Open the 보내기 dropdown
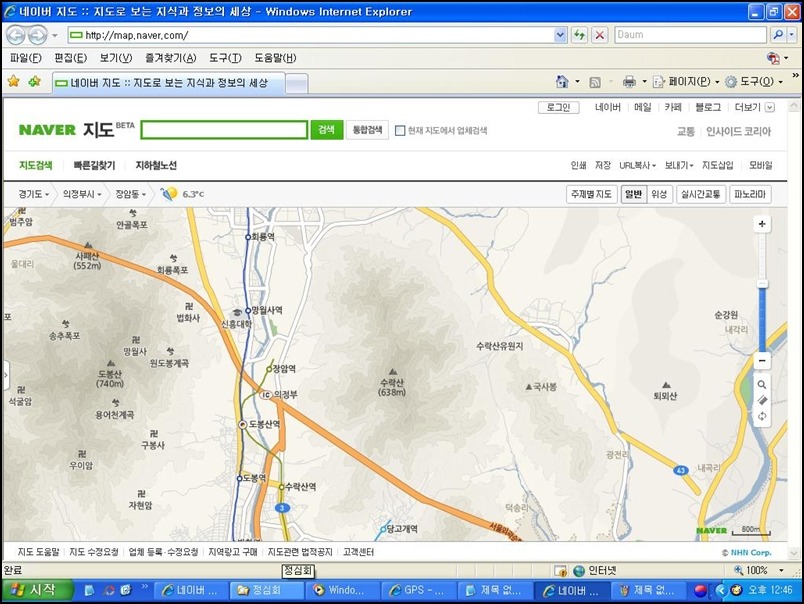The height and width of the screenshot is (604, 804). [x=679, y=165]
